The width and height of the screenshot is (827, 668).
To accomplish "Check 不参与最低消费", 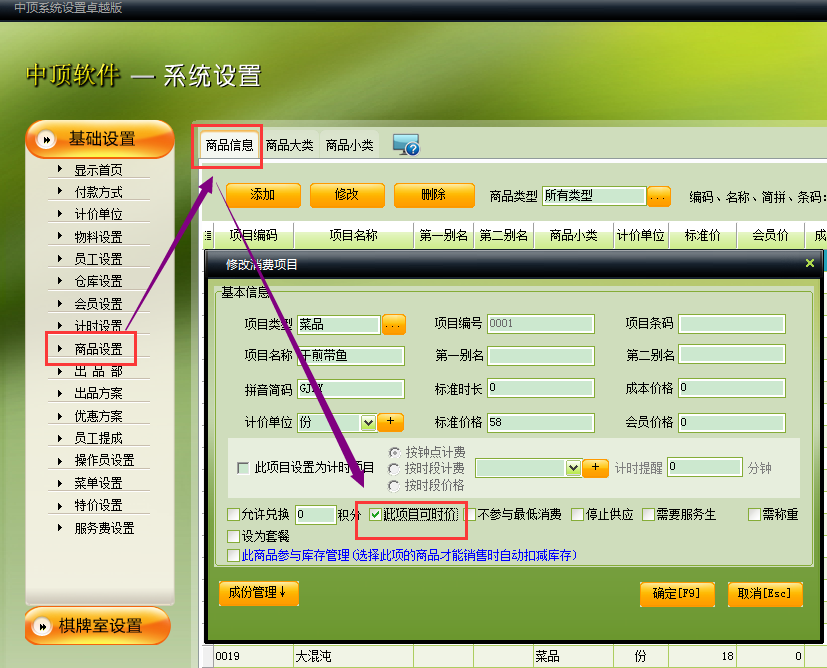I will [x=470, y=514].
